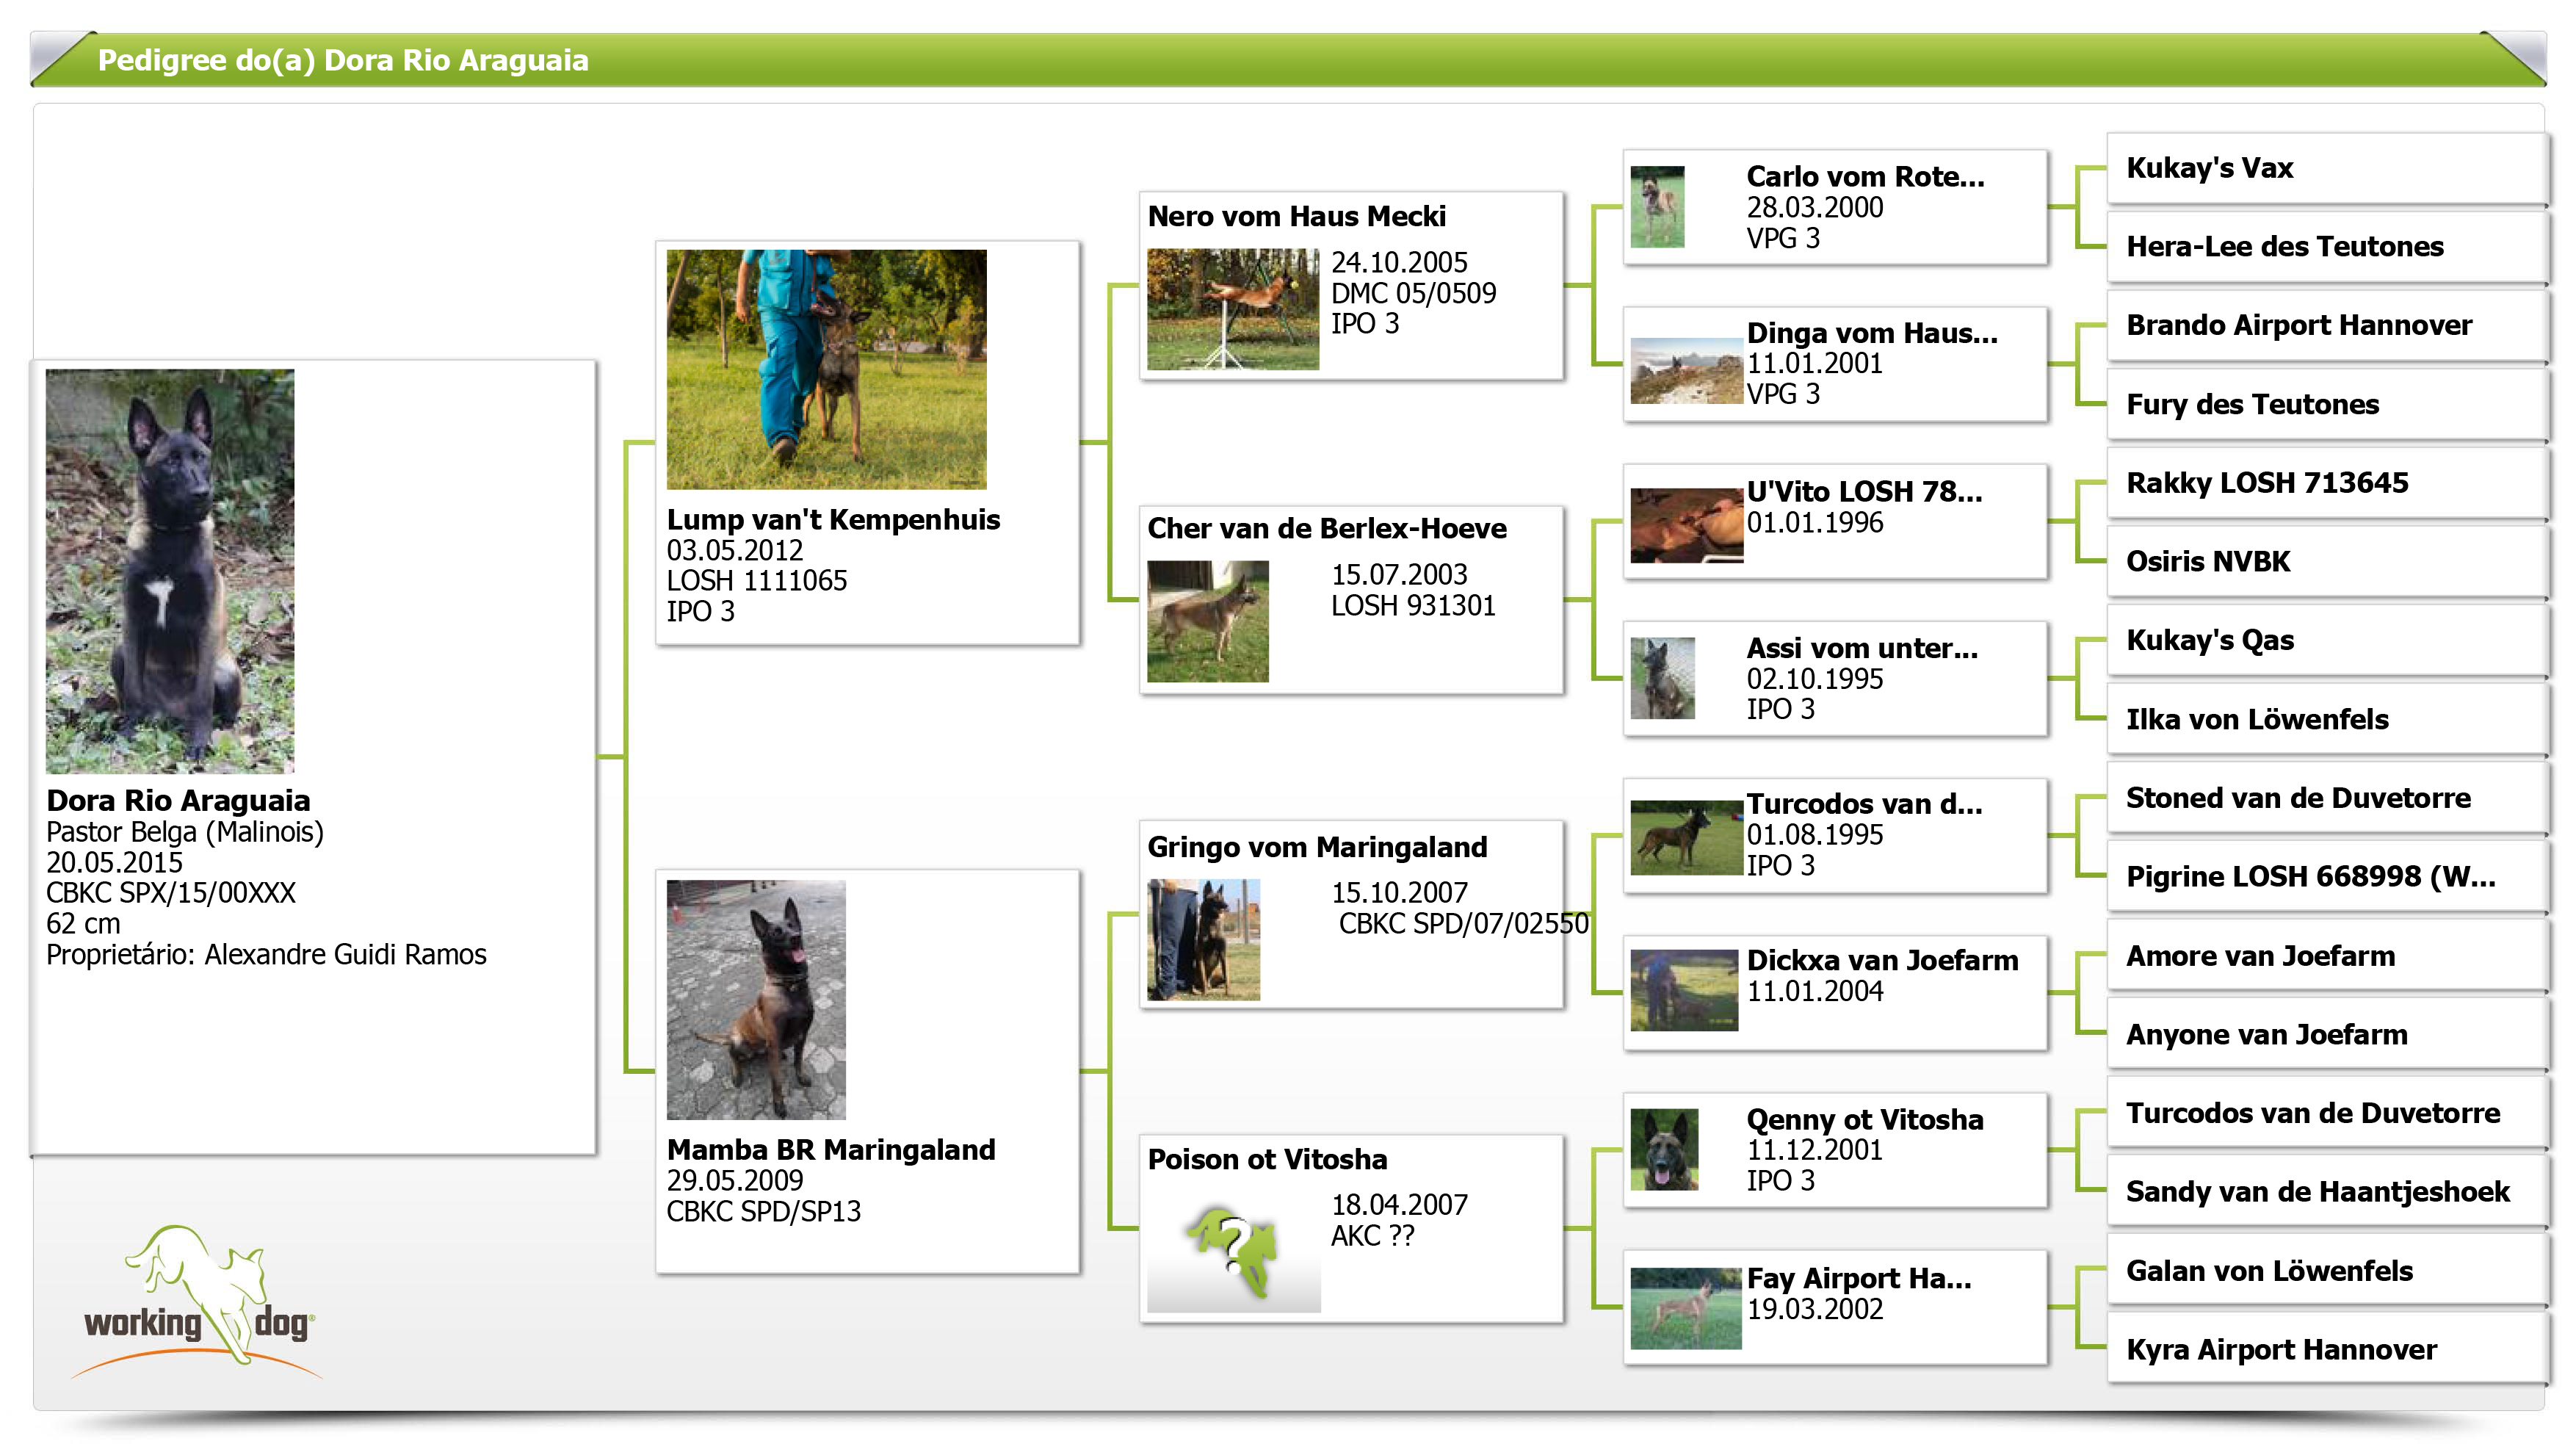Open the Dora Rio Araguaia name link
This screenshot has height=1444, width=2576.
click(x=178, y=800)
